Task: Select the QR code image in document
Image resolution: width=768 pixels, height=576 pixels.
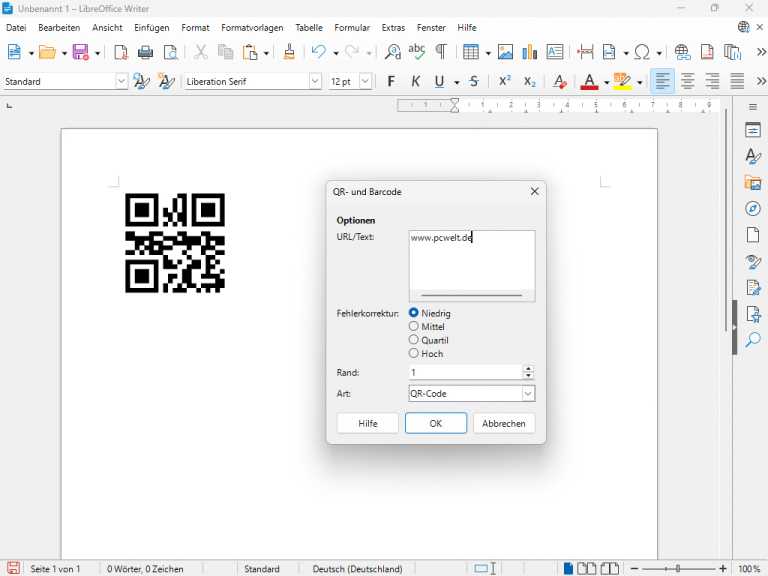Action: pyautogui.click(x=175, y=243)
